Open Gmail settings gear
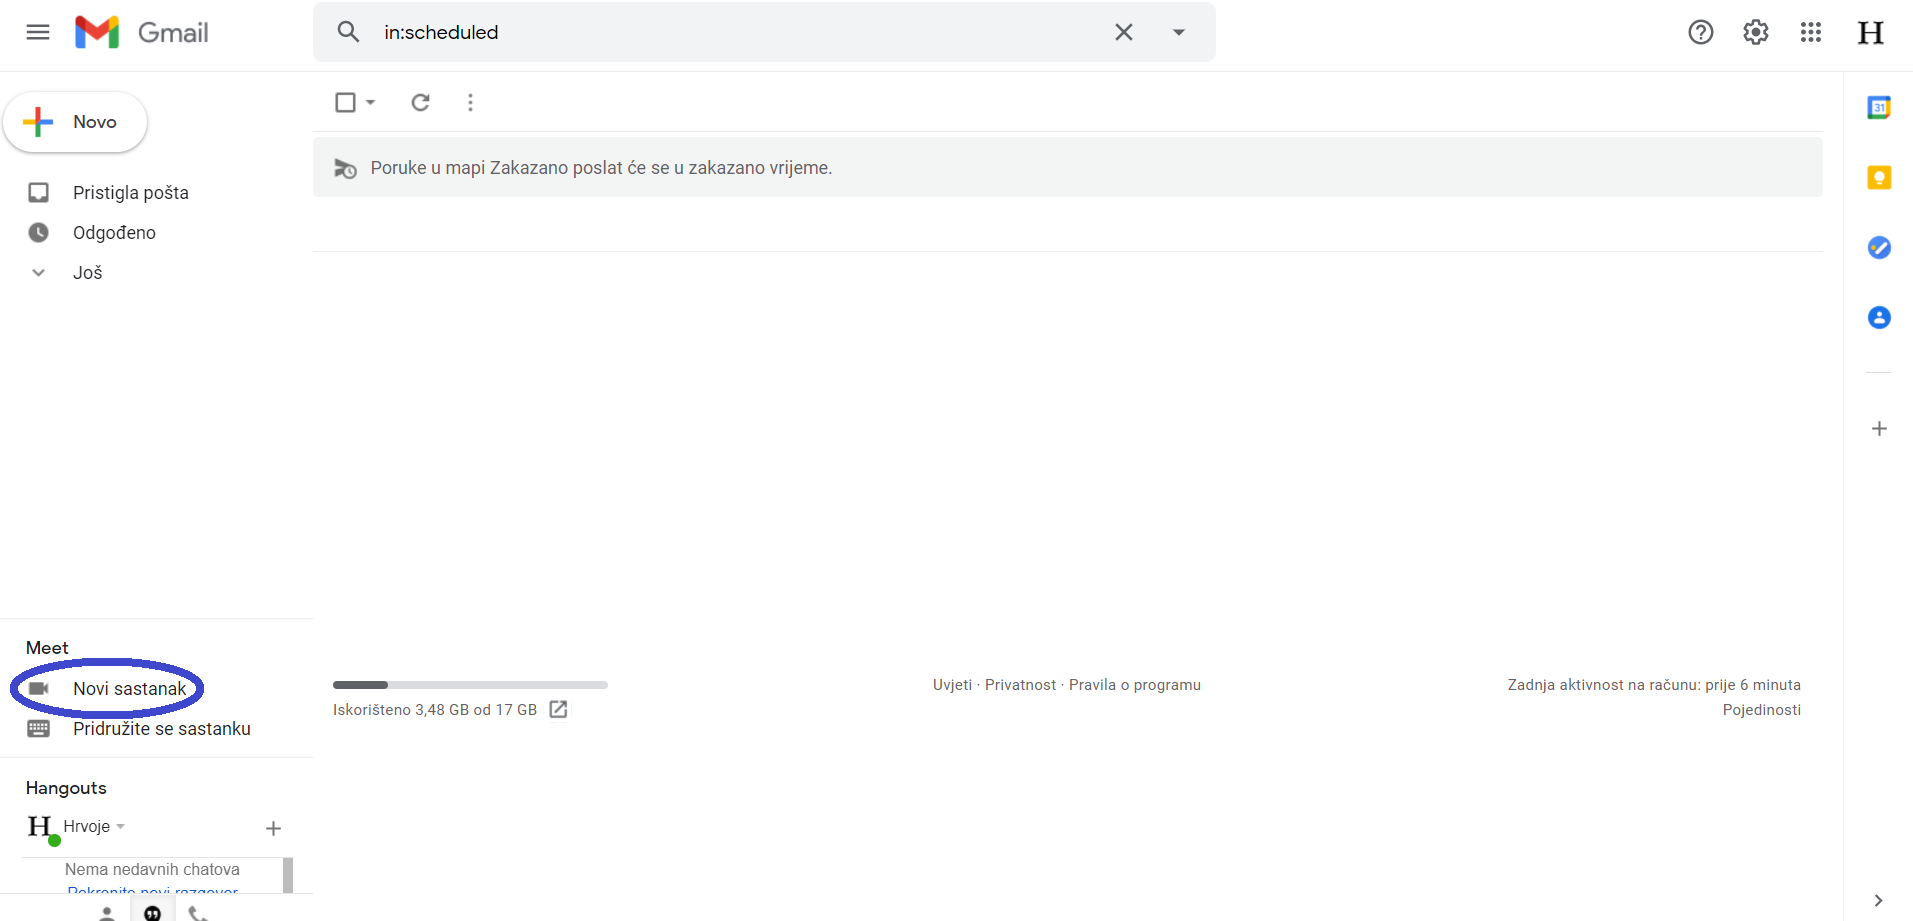Screen dimensions: 1913x921 coord(1755,31)
